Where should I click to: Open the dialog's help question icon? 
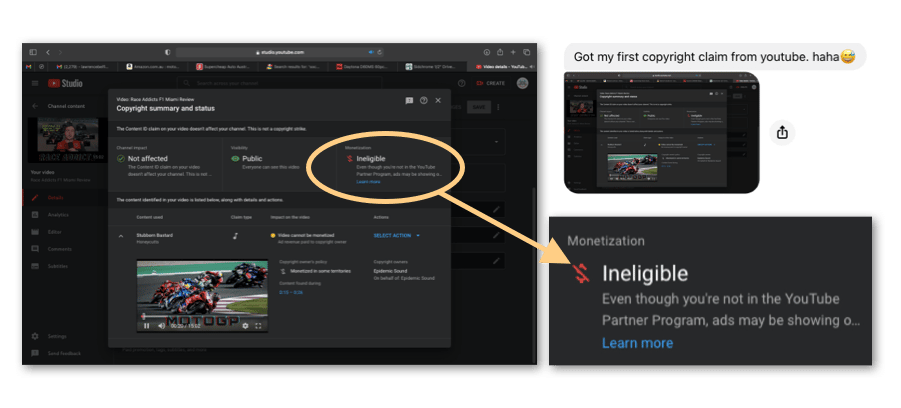423,101
